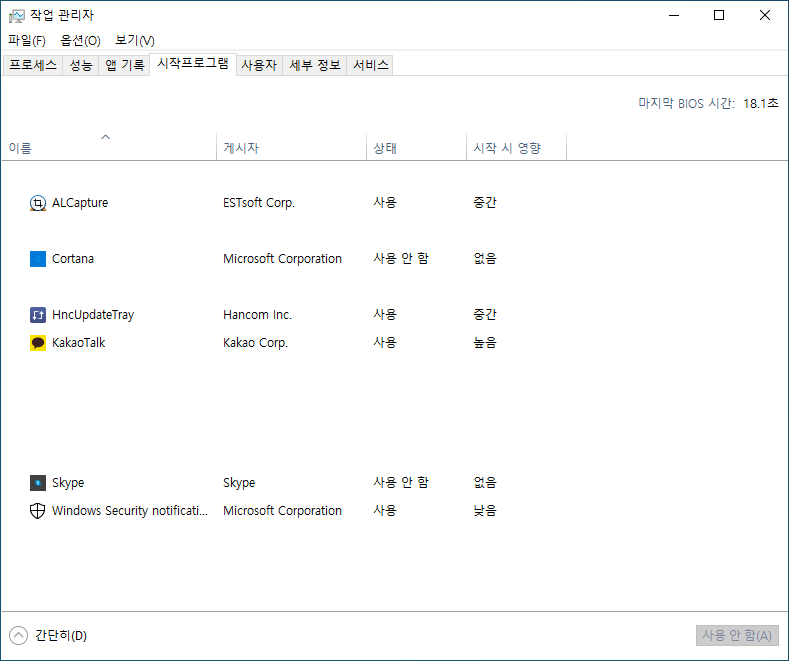Click Windows Security's 낮음 impact value
789x661 pixels.
(485, 511)
